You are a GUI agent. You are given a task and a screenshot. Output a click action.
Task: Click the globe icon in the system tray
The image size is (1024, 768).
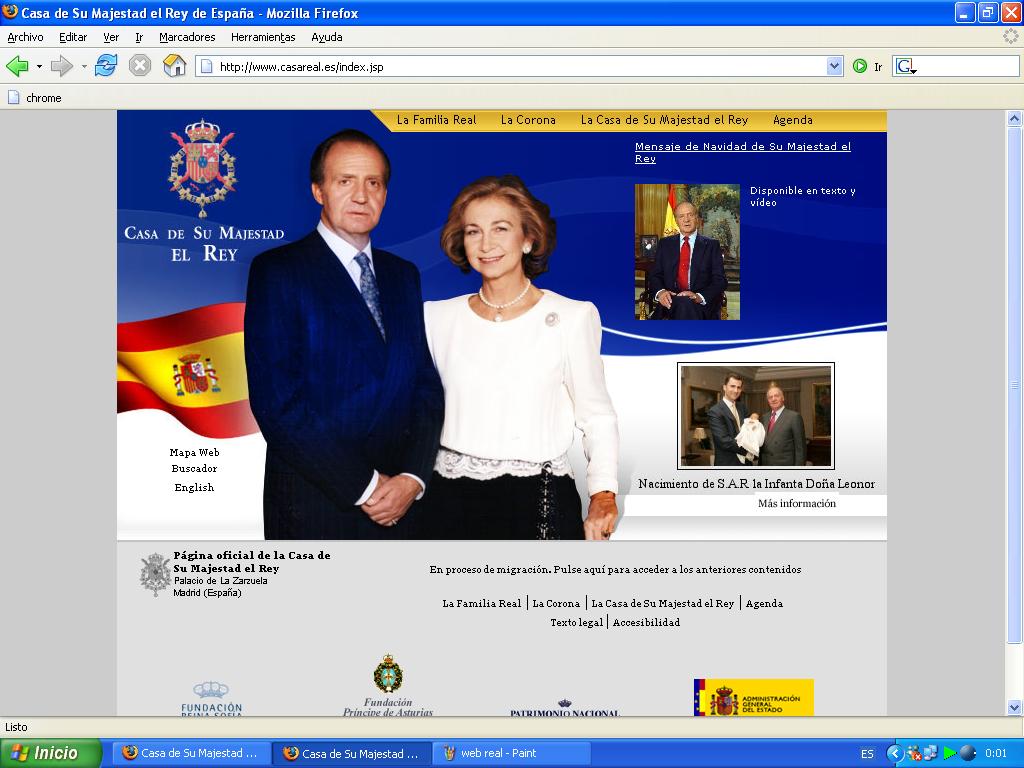[968, 754]
